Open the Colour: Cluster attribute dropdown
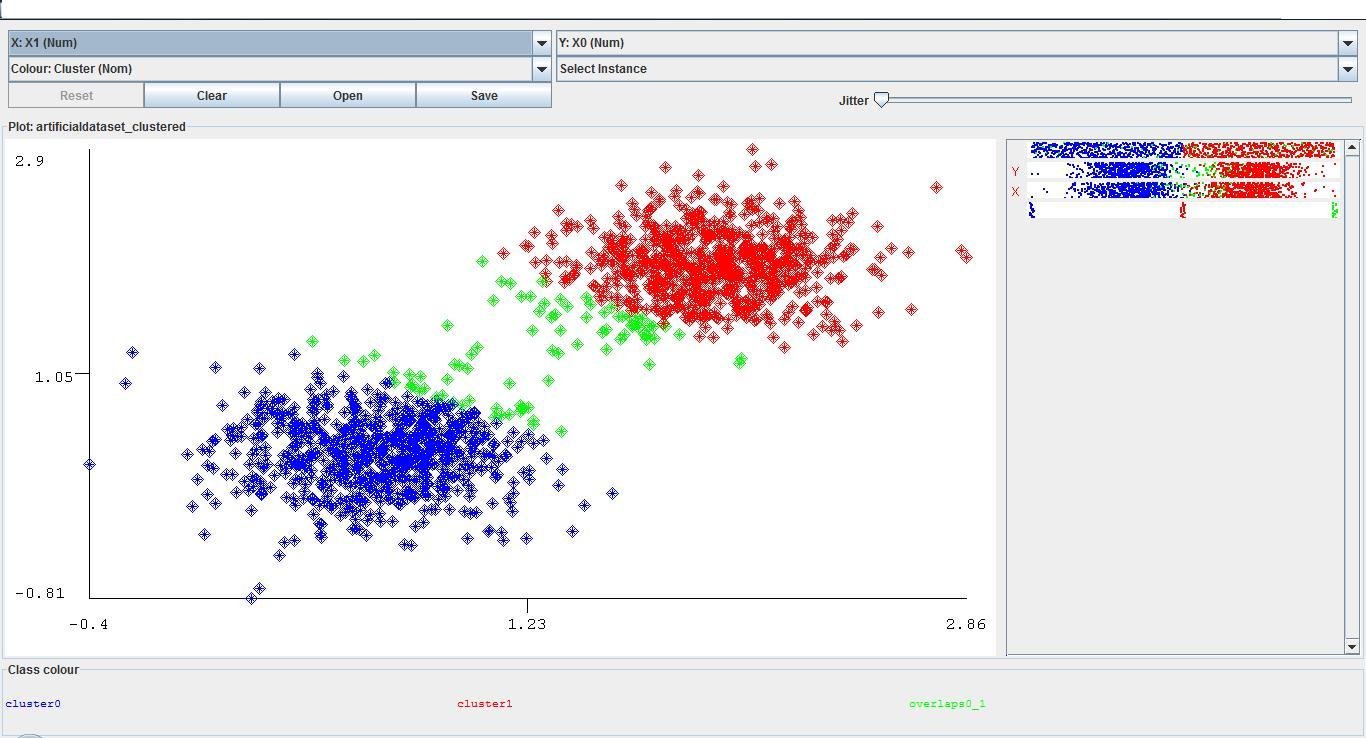 [x=541, y=68]
